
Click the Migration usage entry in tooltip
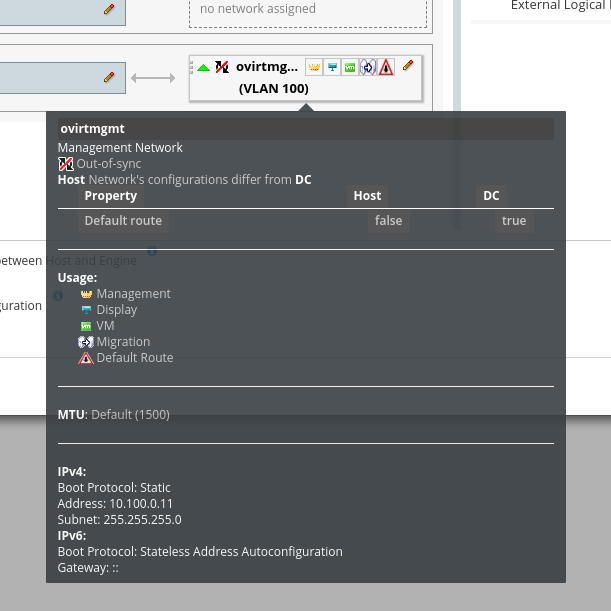[x=123, y=342]
